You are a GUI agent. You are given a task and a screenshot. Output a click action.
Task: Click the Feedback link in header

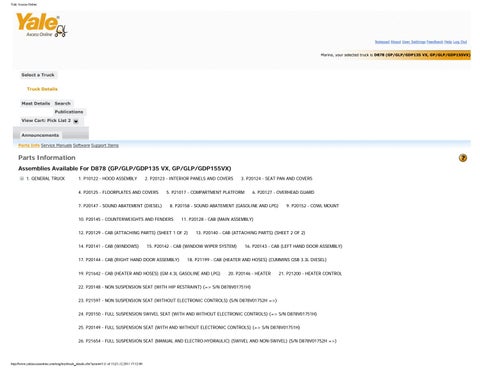[x=435, y=42]
